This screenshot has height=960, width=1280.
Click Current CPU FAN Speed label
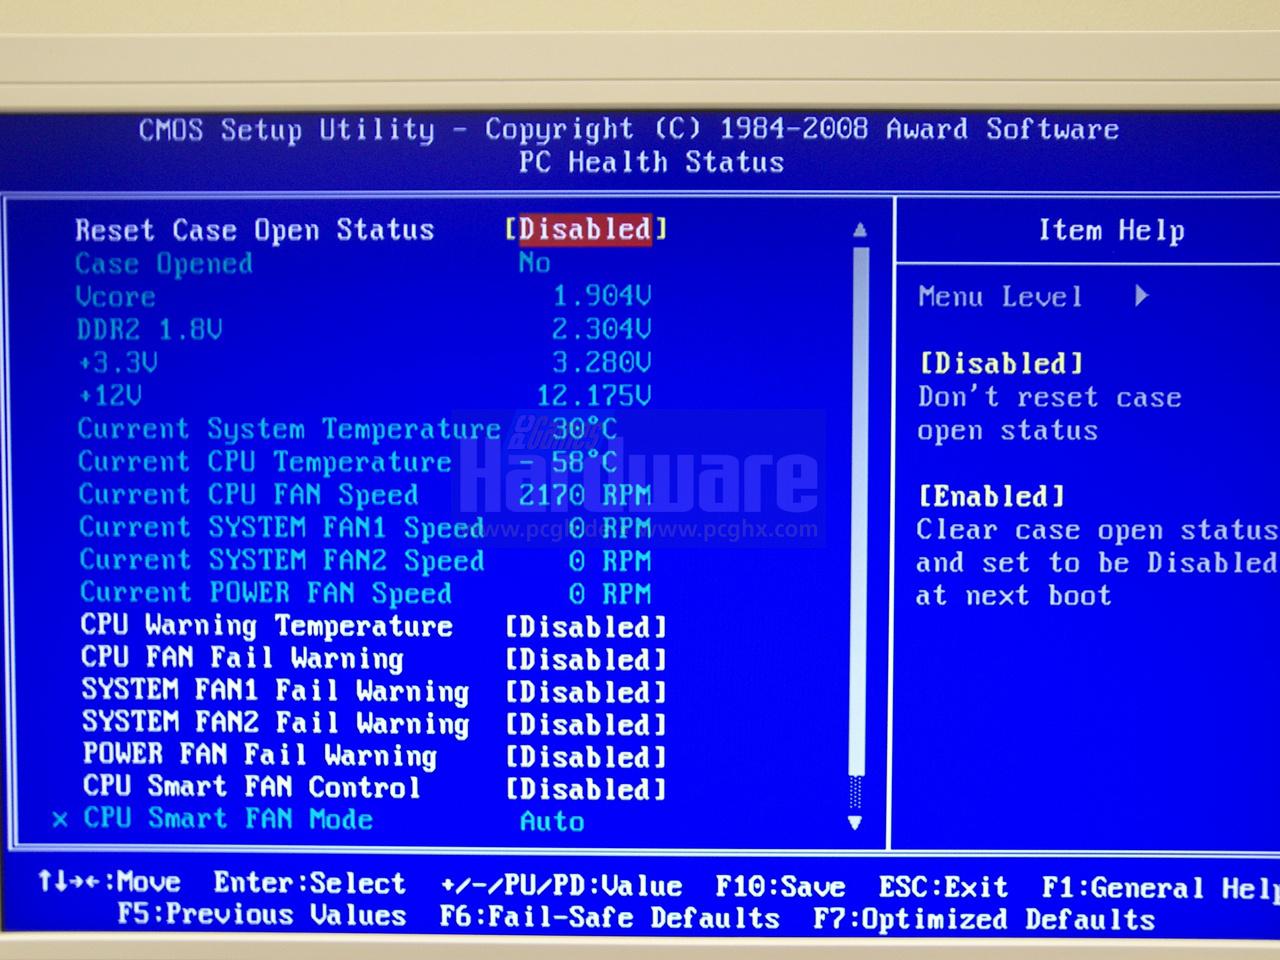pyautogui.click(x=249, y=495)
